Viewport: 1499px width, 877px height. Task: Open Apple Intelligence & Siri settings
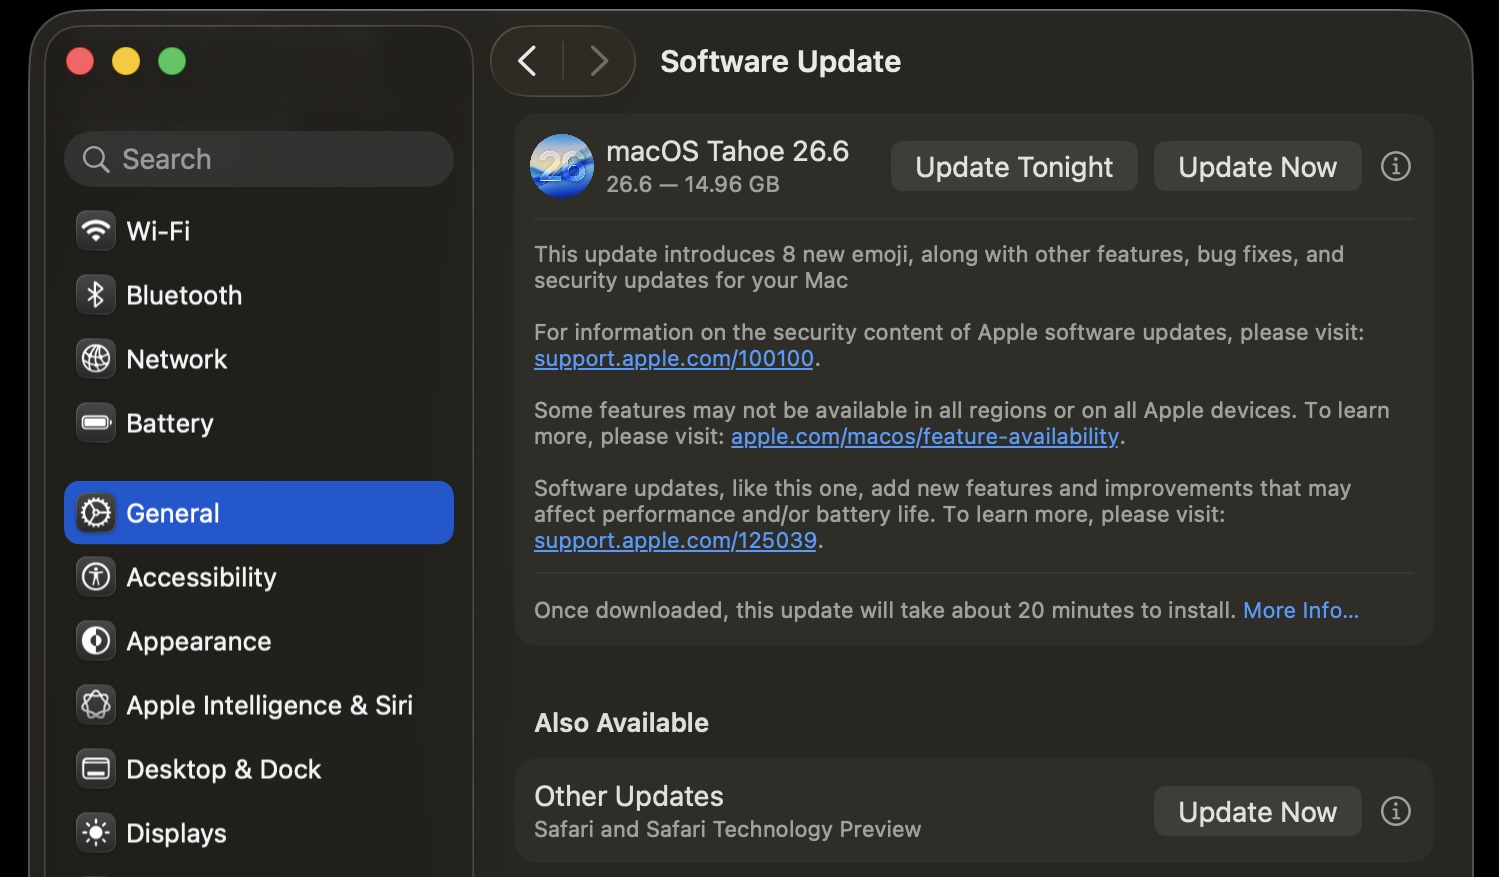(259, 705)
